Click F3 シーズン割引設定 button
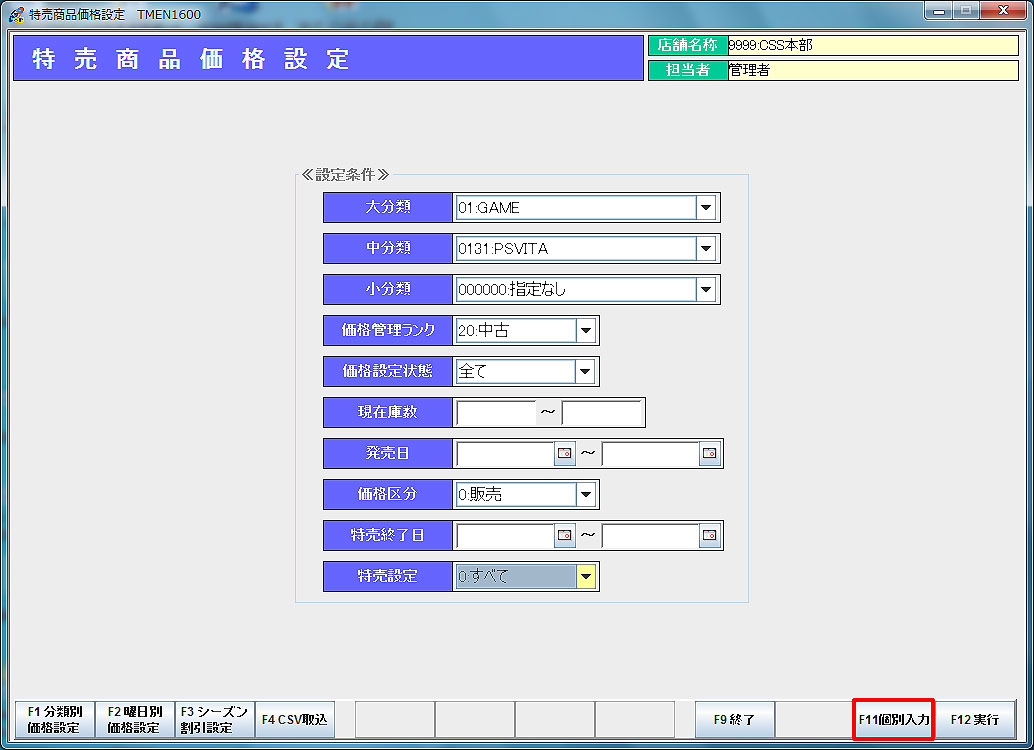 click(x=214, y=720)
